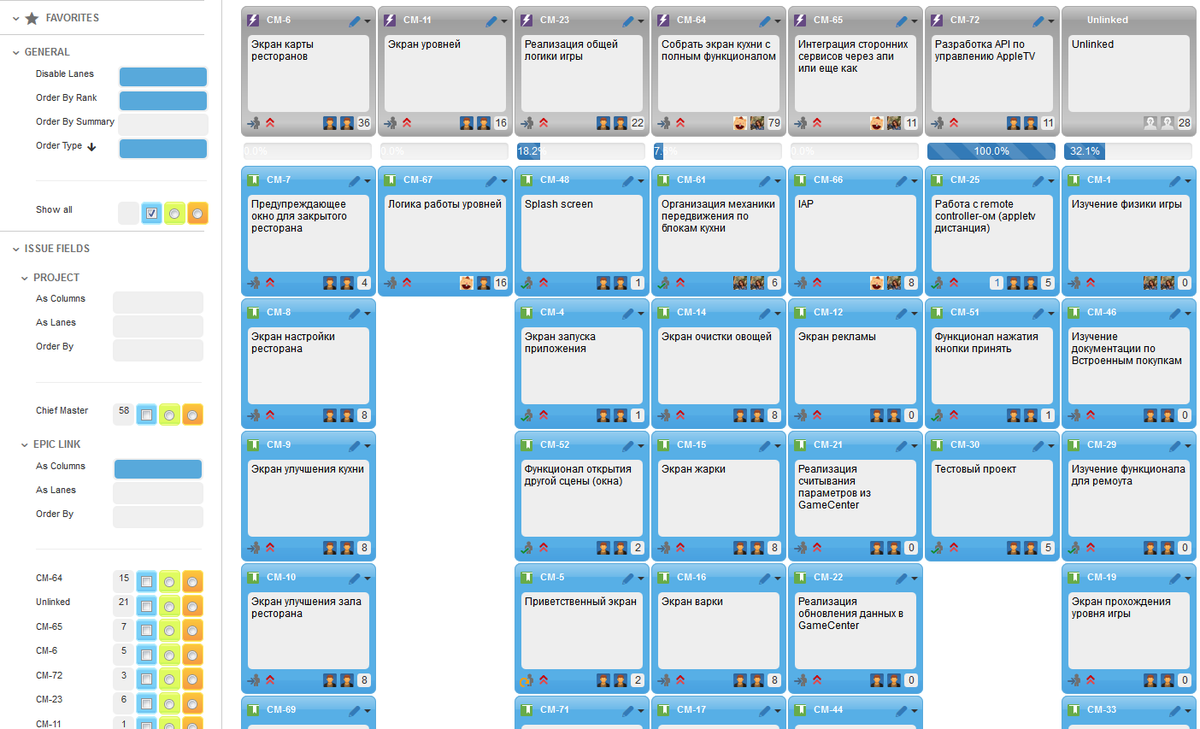Click the status icon on card CM-5
The image size is (1200, 729).
pos(527,681)
